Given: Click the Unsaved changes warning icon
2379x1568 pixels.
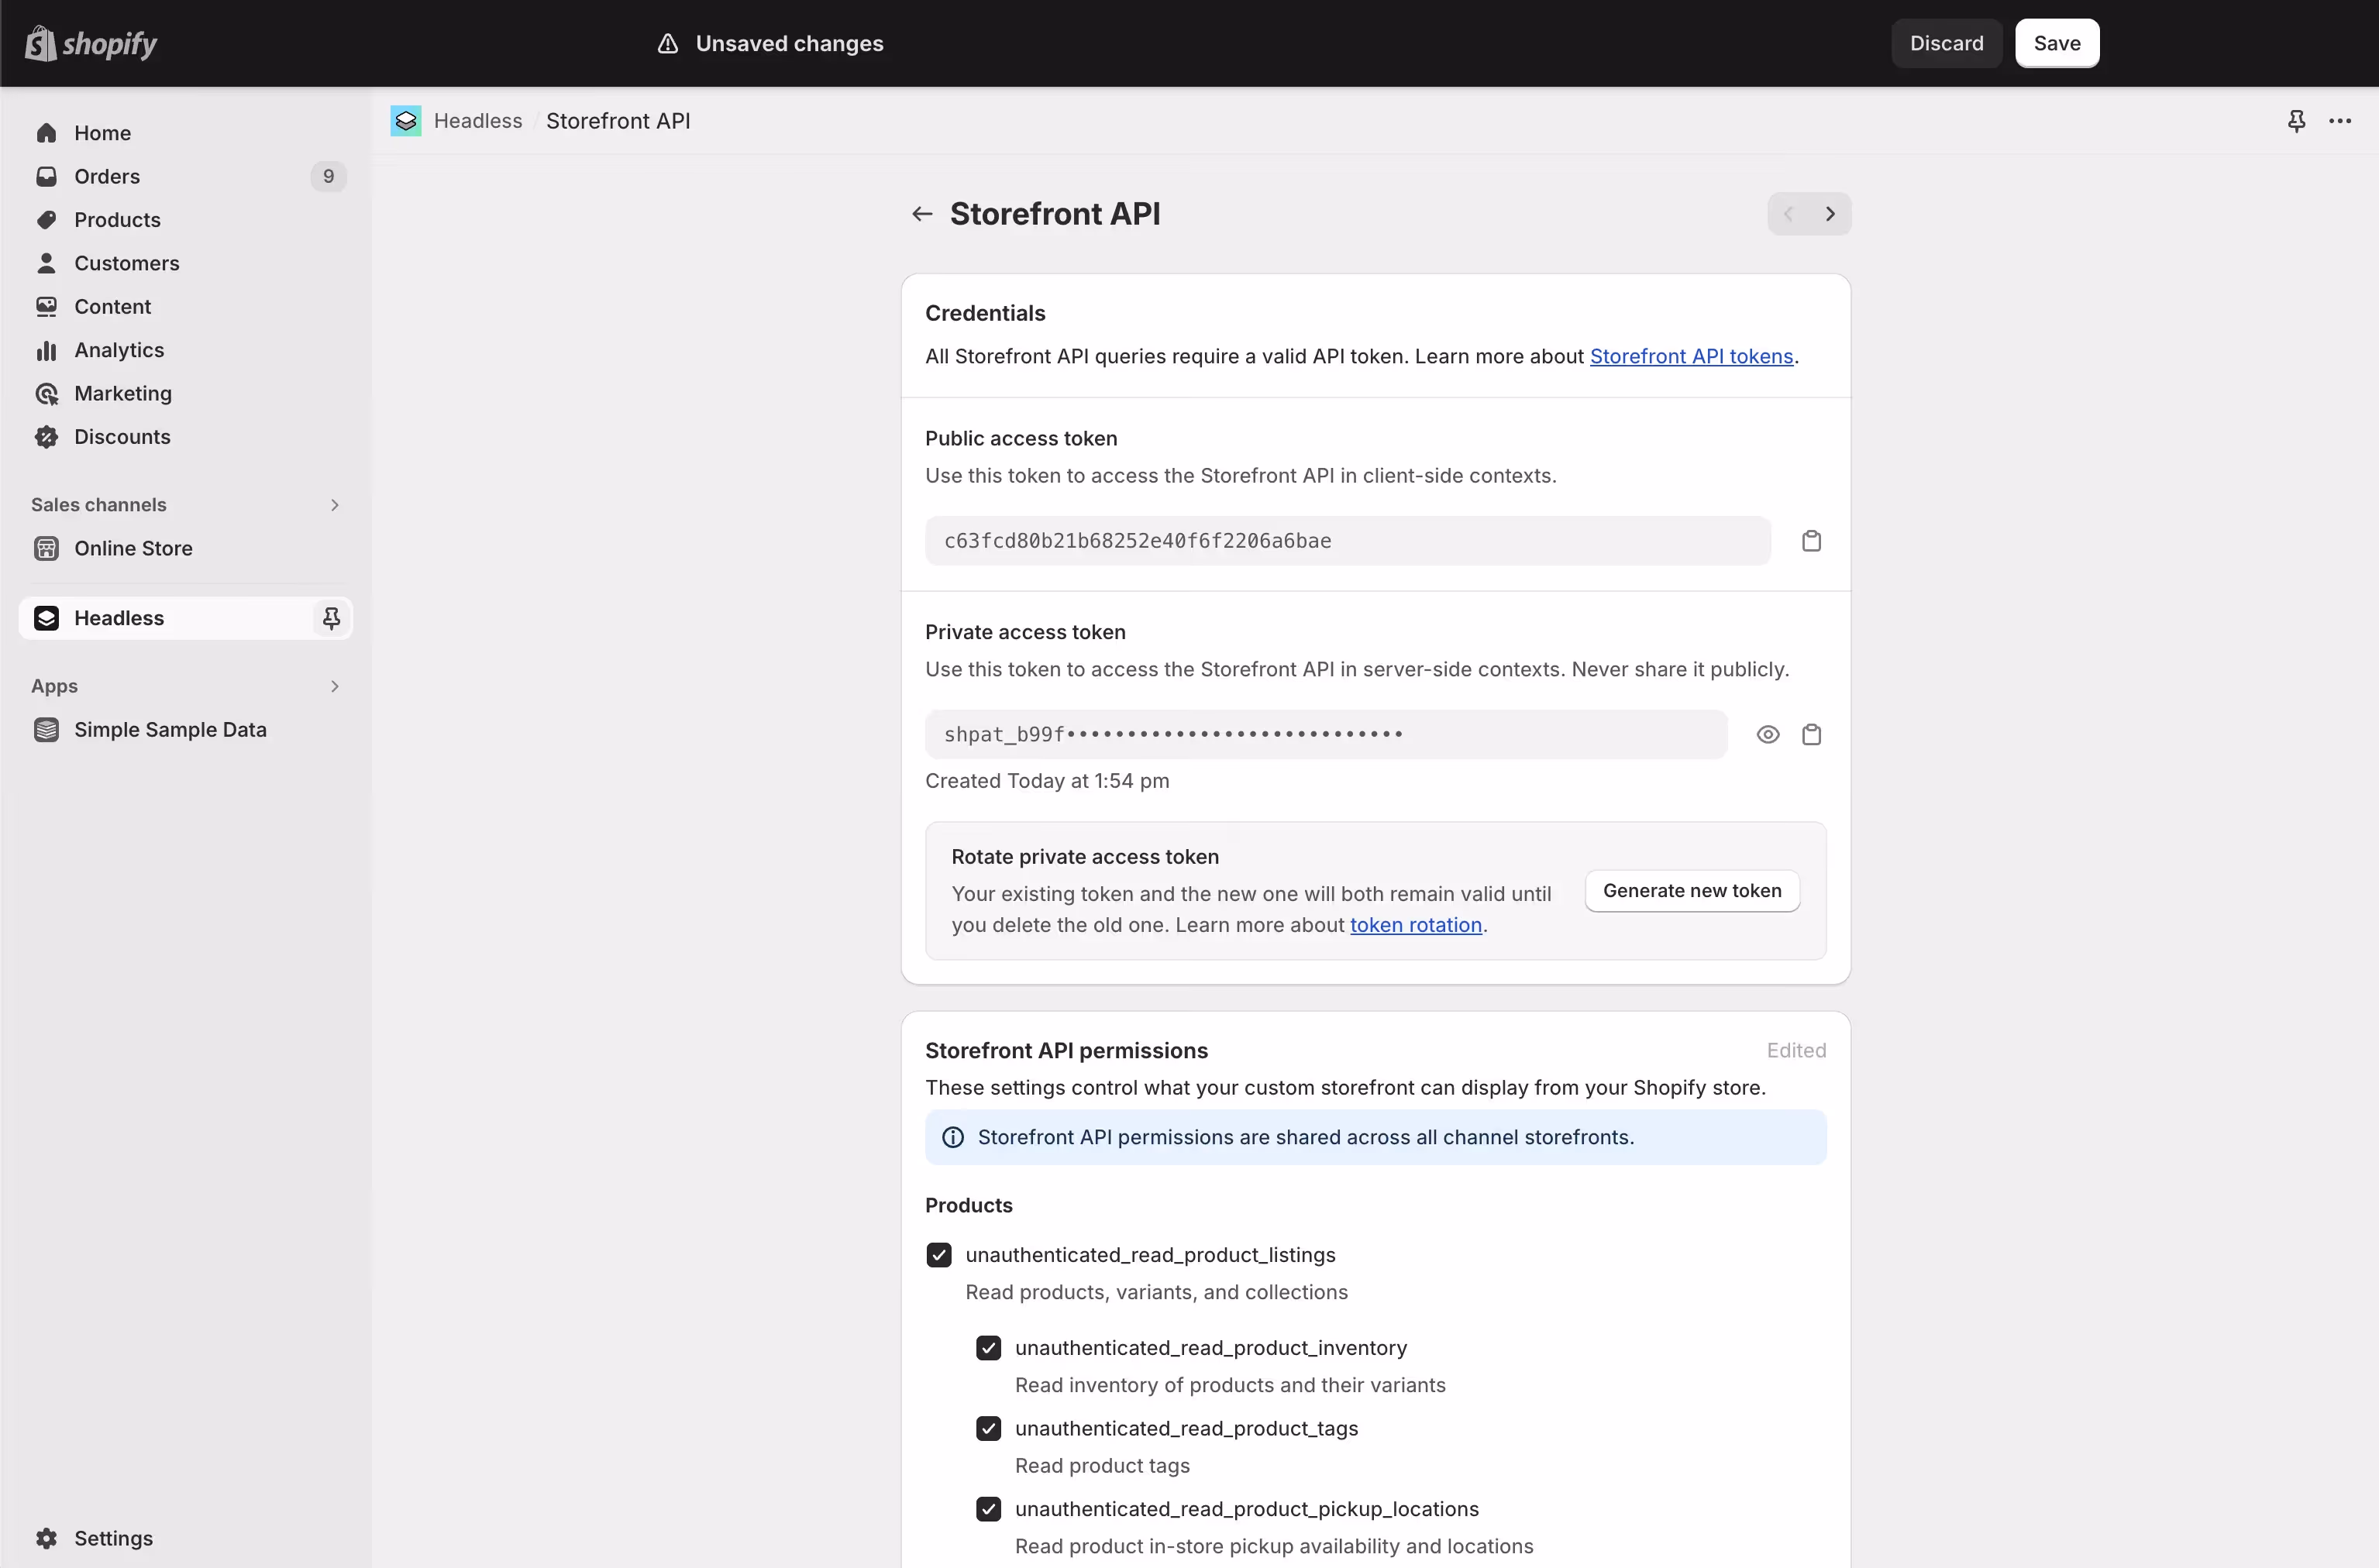Looking at the screenshot, I should 668,43.
